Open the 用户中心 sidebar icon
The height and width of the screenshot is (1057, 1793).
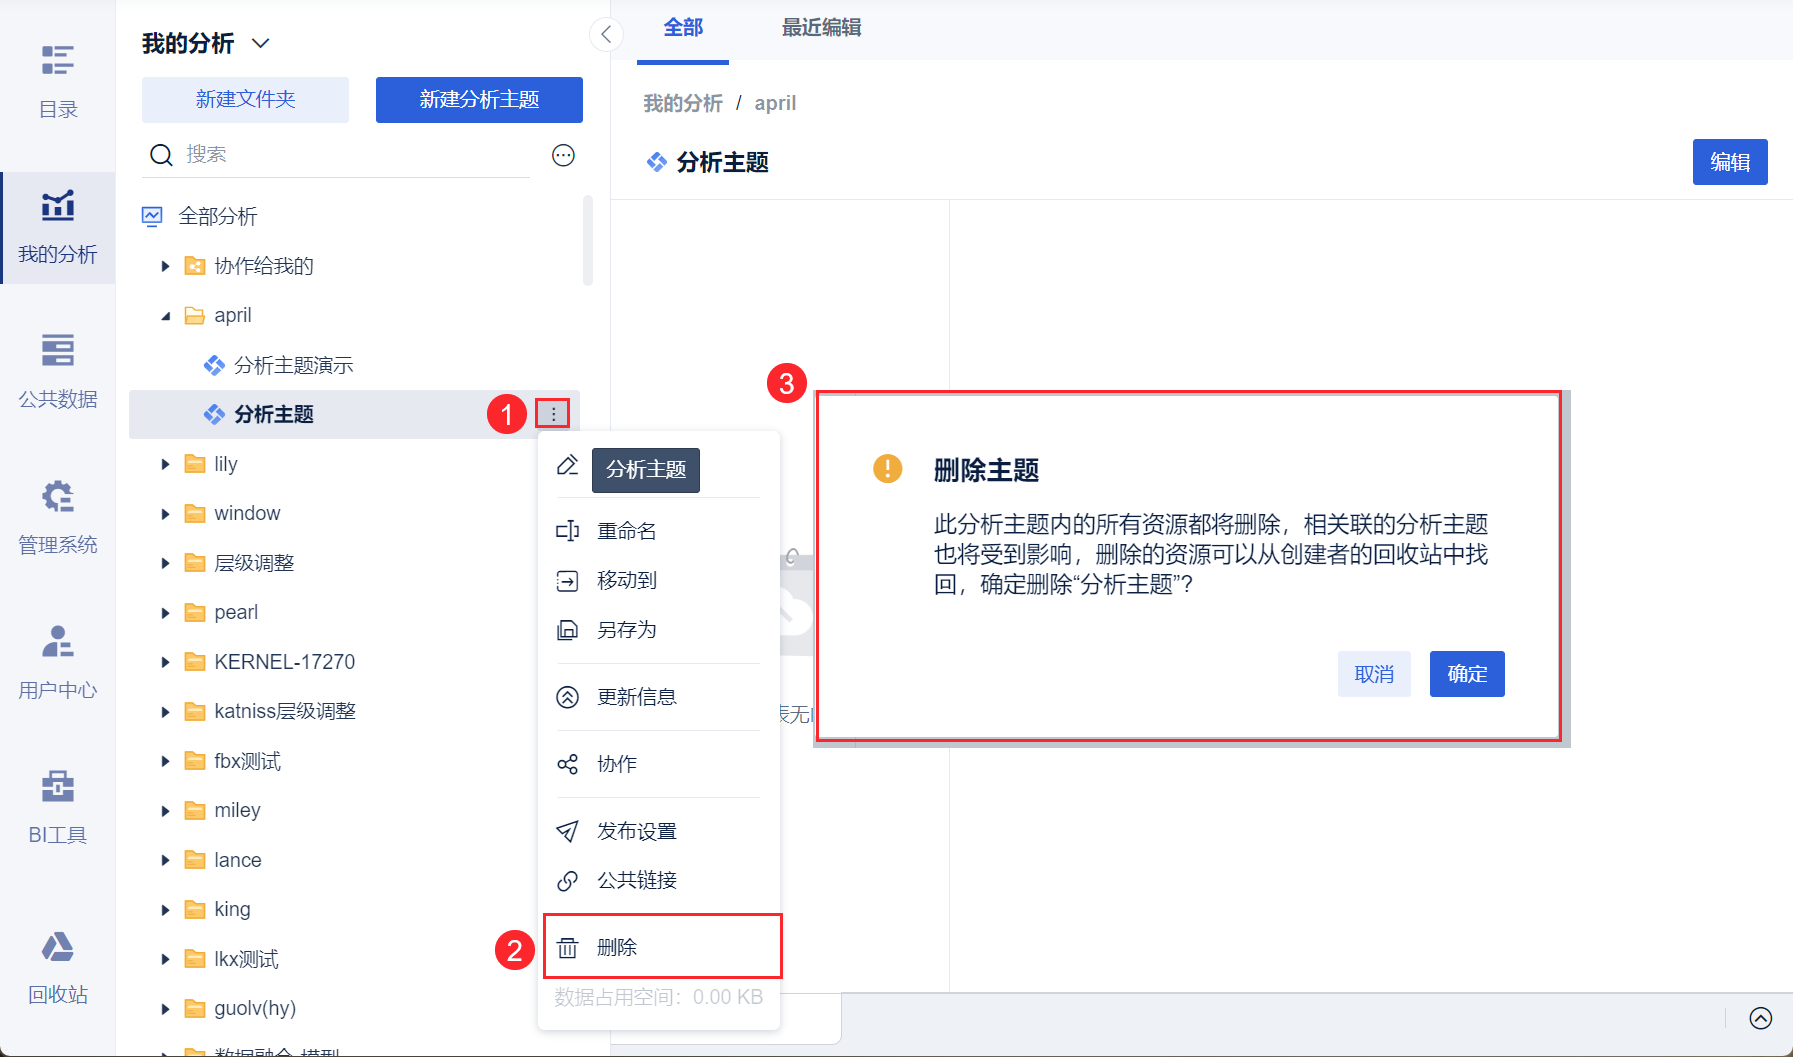[x=58, y=641]
